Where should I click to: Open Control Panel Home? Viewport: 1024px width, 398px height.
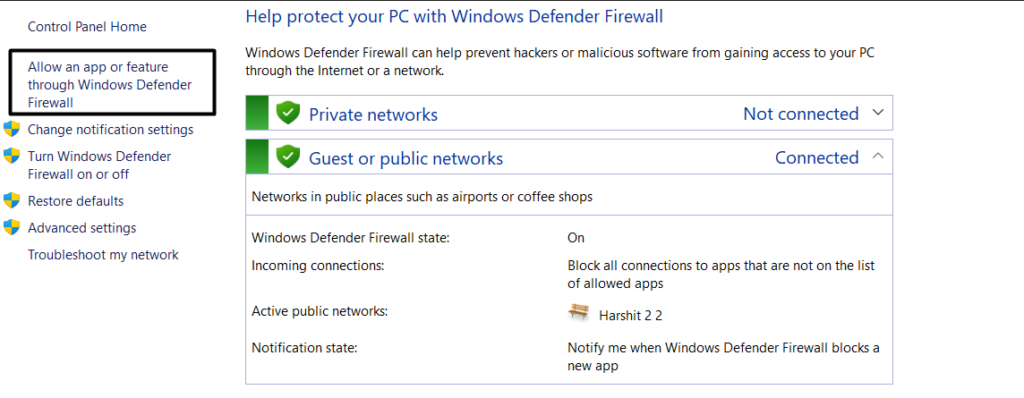(x=87, y=27)
